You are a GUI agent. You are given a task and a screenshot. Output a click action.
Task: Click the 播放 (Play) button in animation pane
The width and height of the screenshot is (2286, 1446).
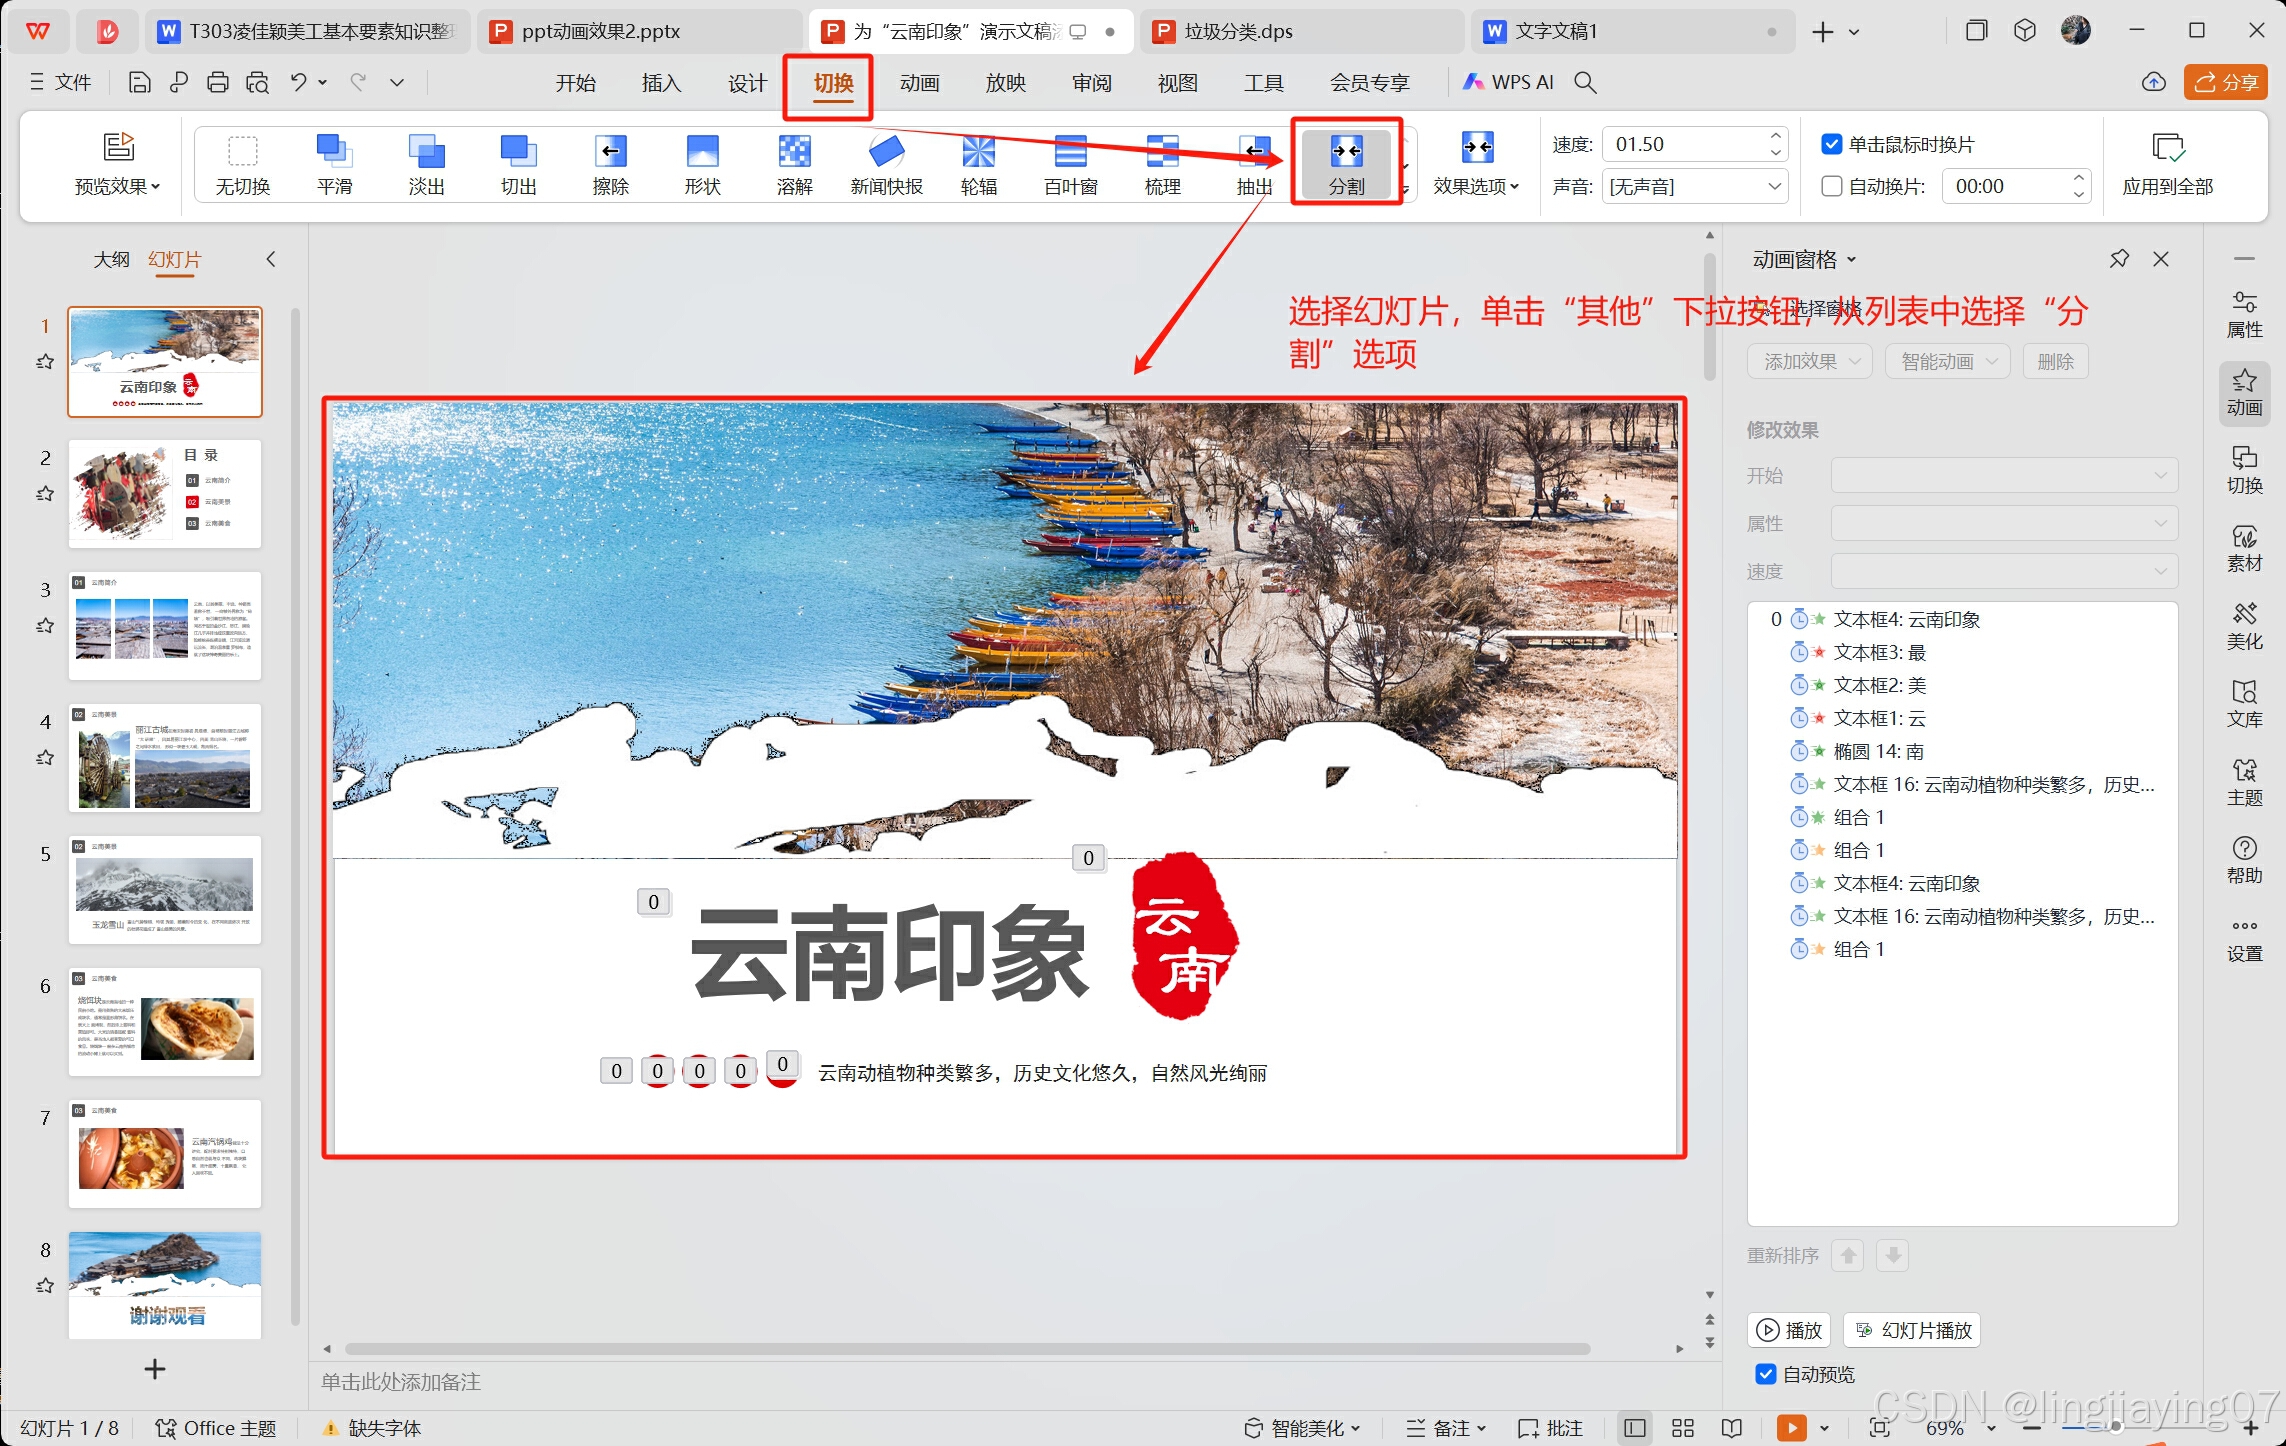click(x=1790, y=1330)
